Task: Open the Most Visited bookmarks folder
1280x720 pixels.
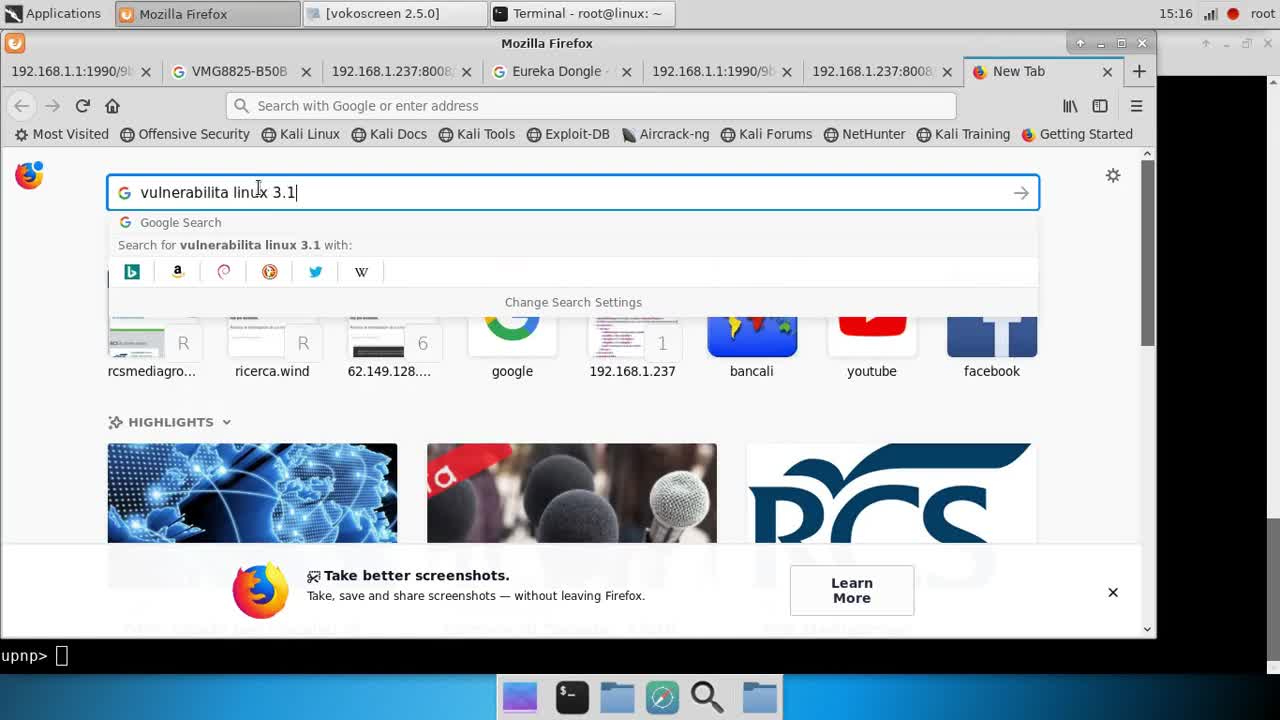Action: coord(62,134)
